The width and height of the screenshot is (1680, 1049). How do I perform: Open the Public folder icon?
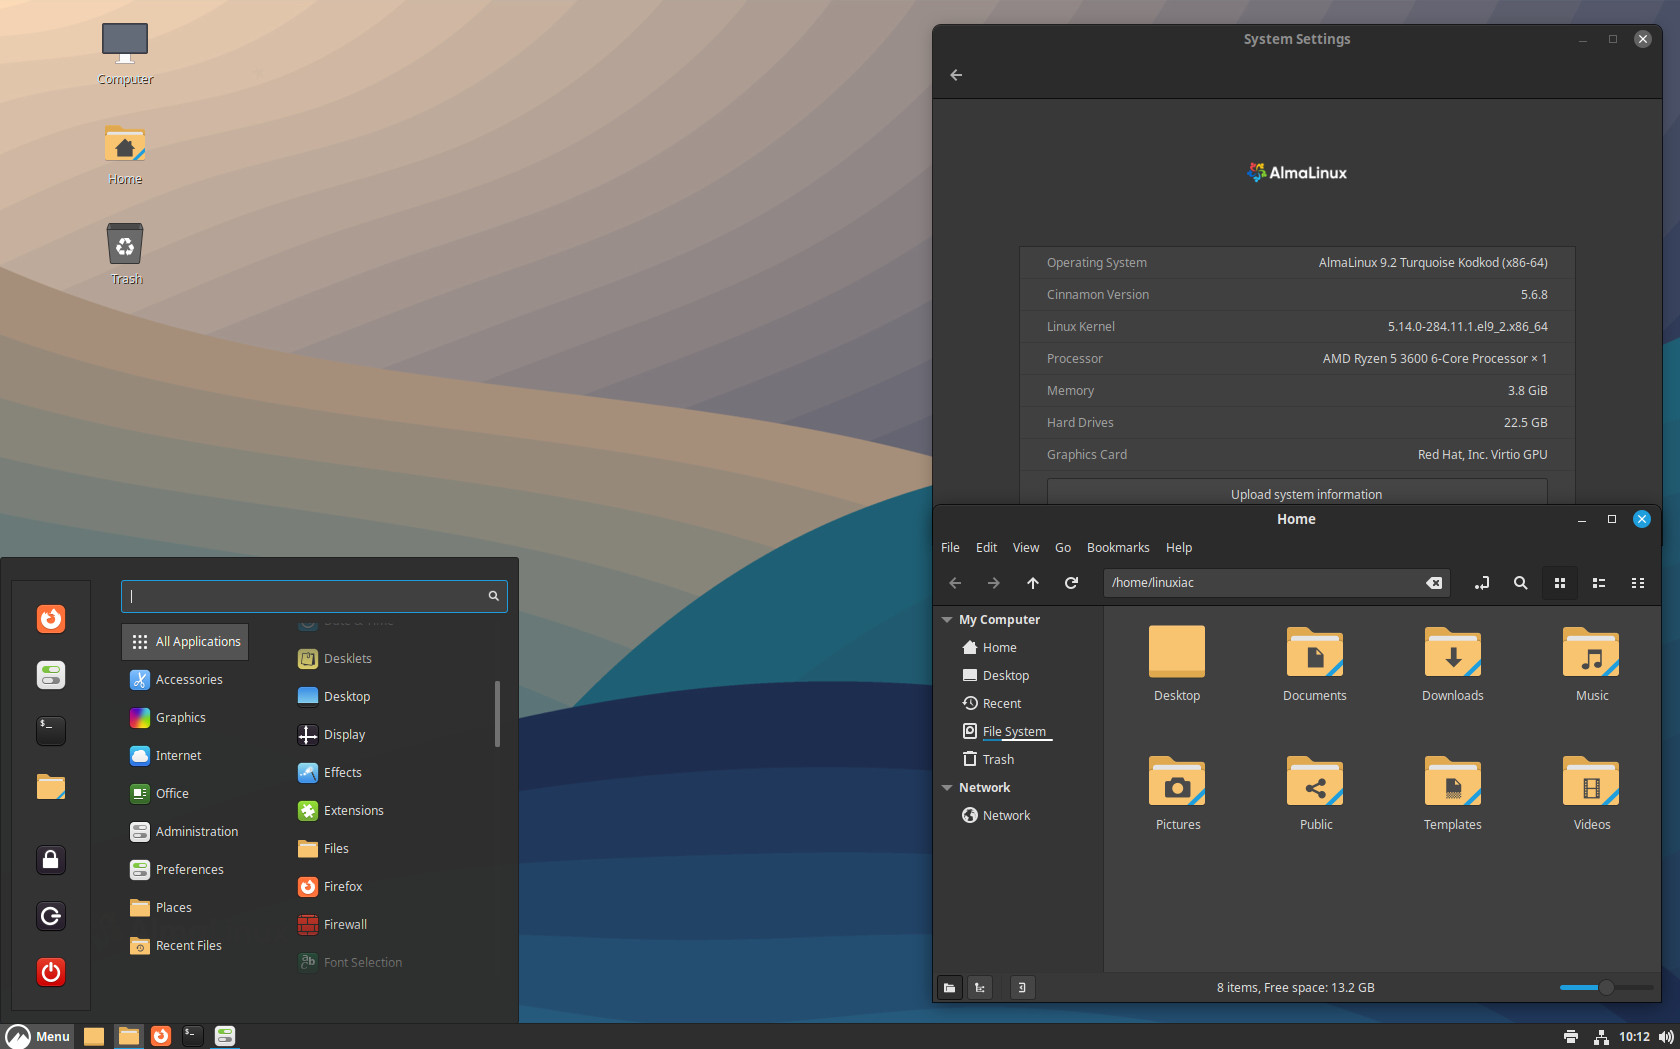1315,781
